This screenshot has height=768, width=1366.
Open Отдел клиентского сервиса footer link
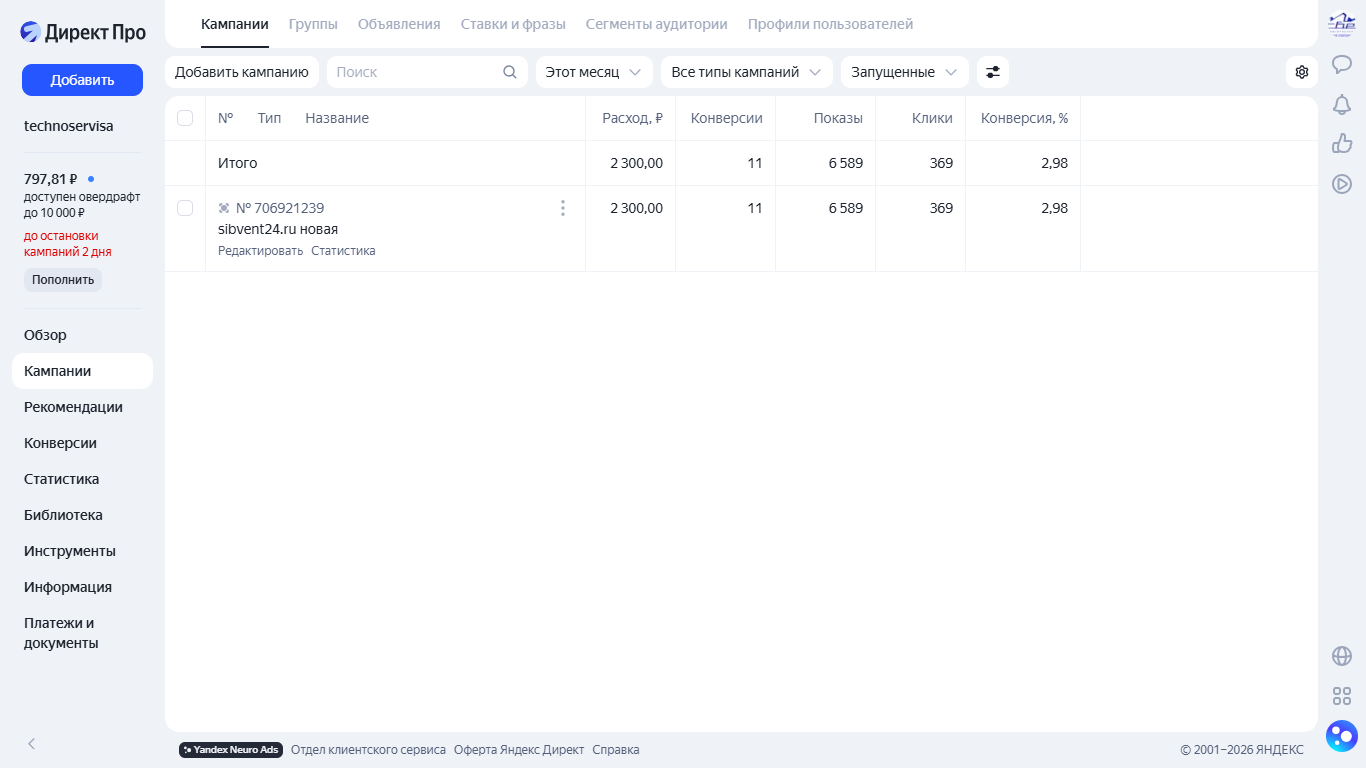click(x=369, y=750)
